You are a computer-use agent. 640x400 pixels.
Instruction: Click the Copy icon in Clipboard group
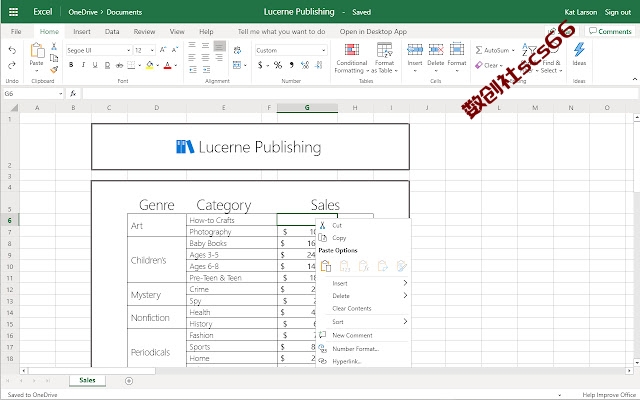pyautogui.click(x=54, y=58)
